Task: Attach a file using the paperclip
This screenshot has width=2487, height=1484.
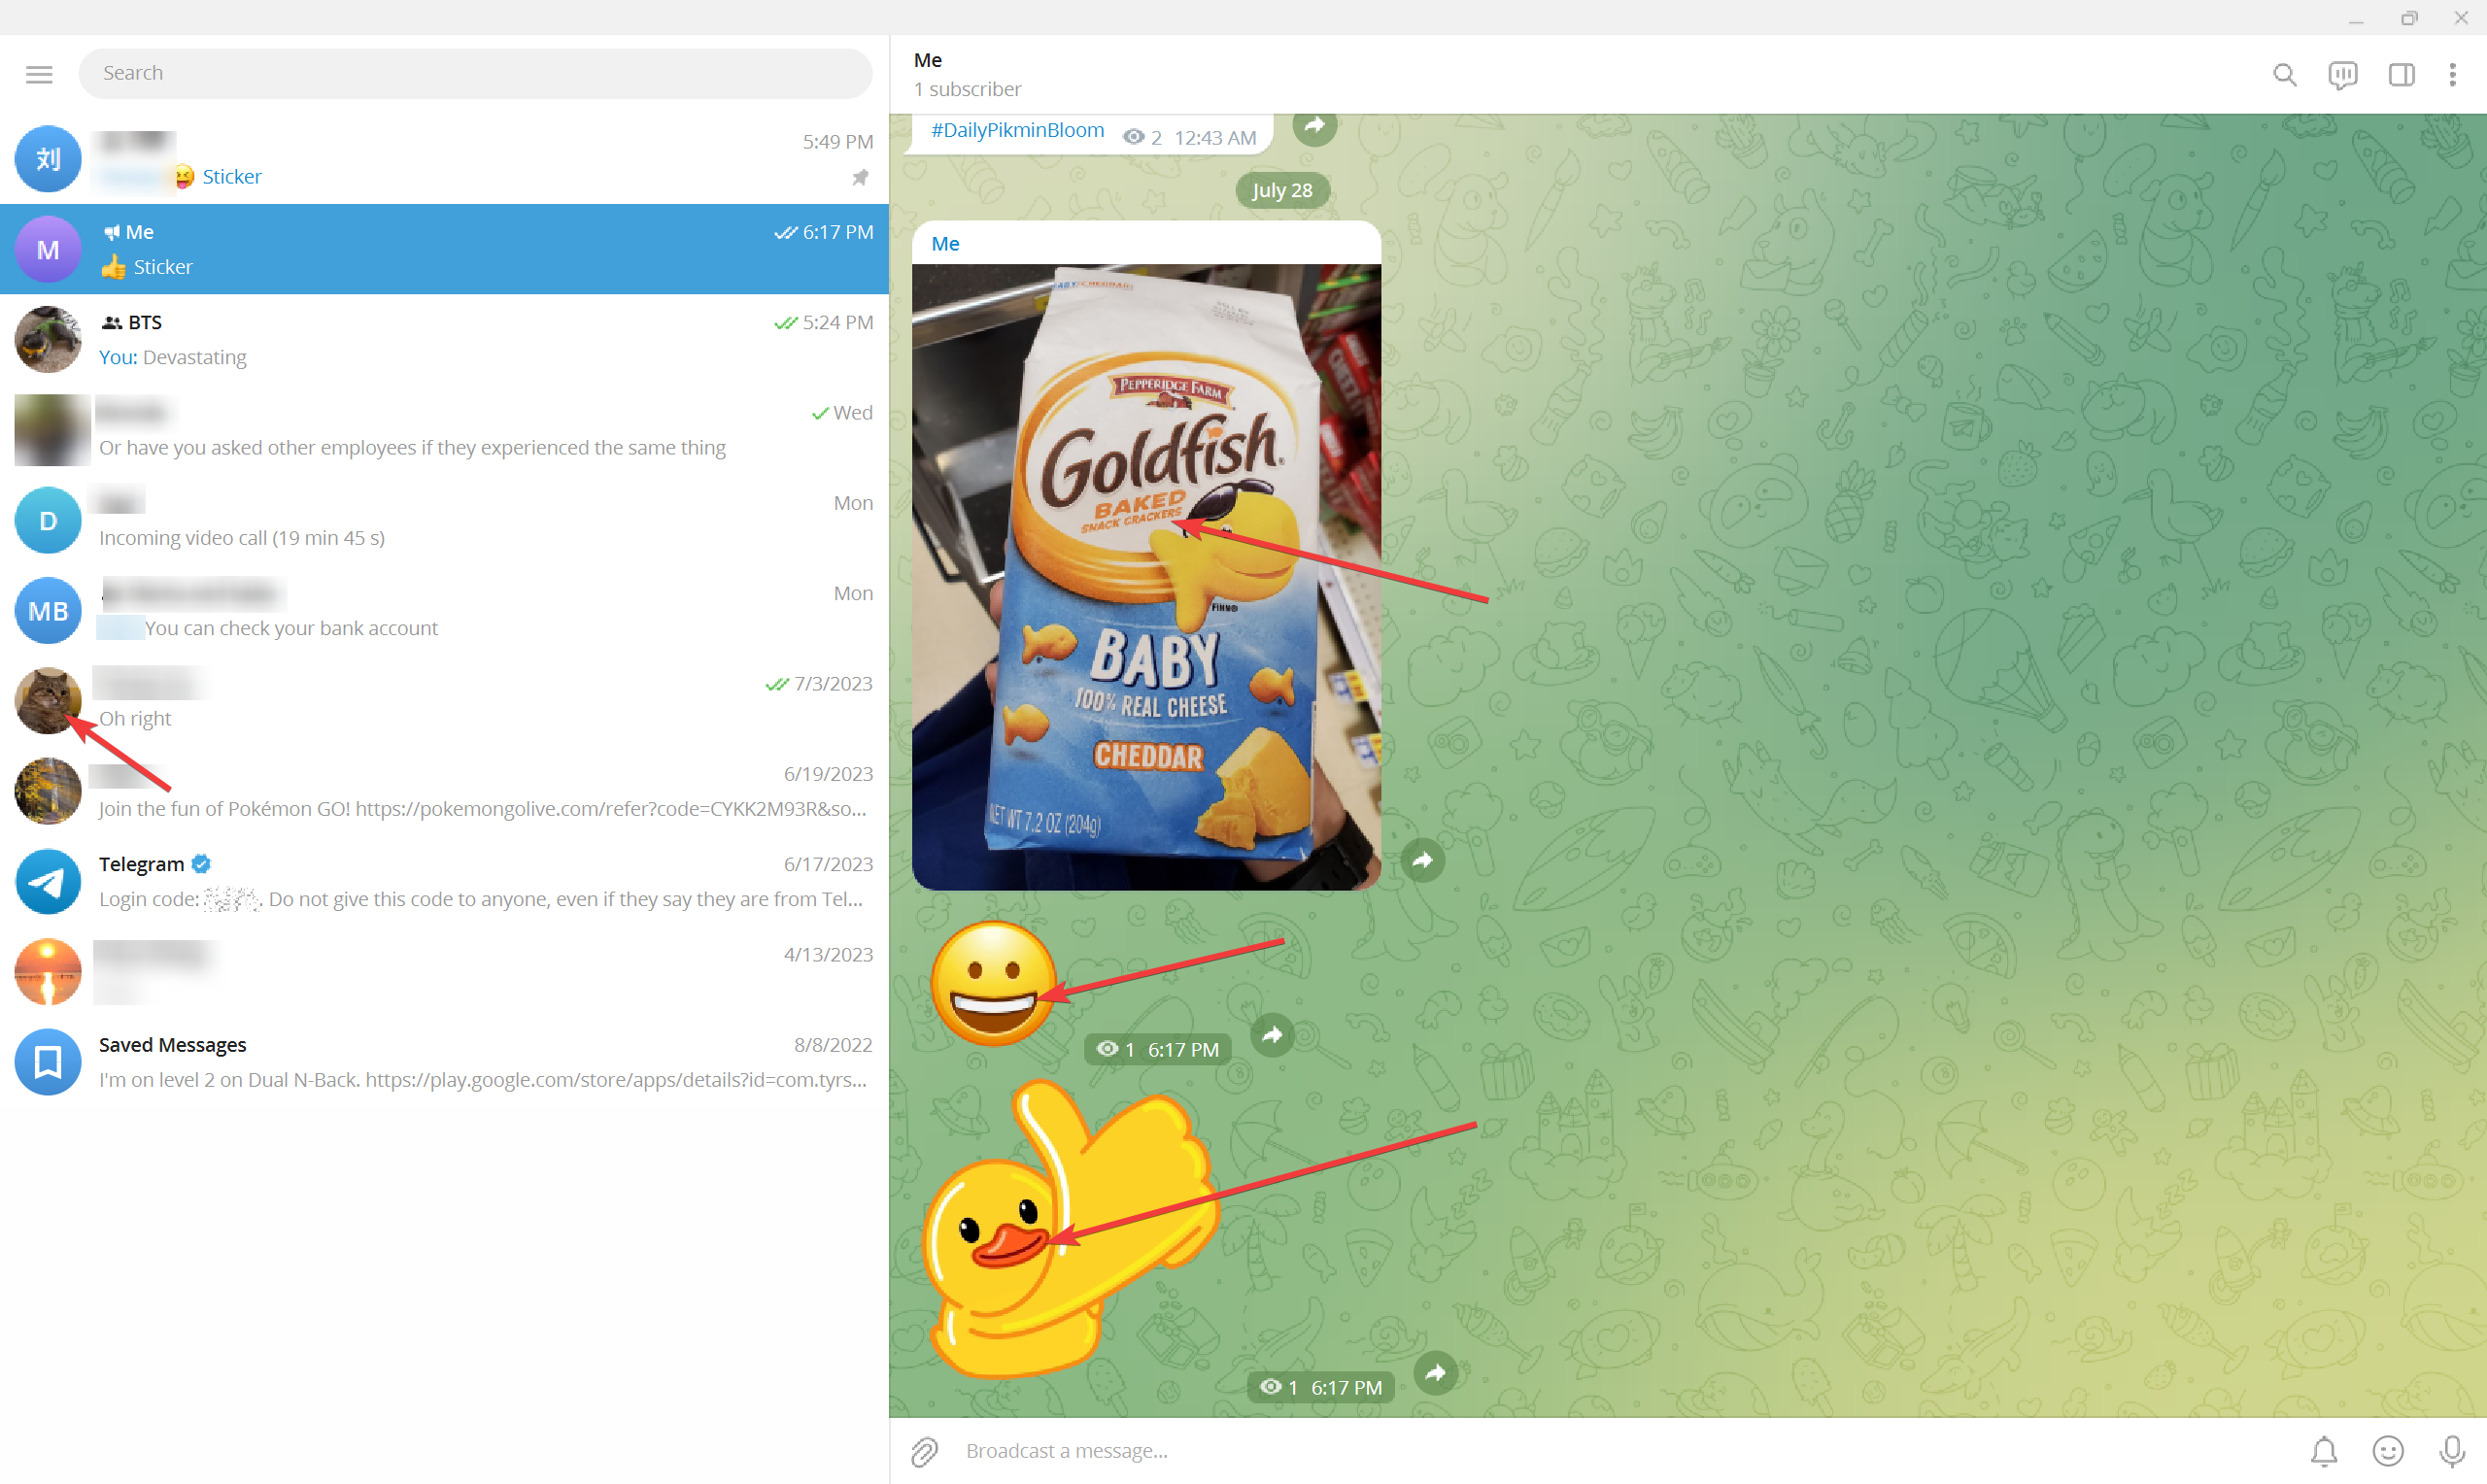Action: click(x=925, y=1450)
